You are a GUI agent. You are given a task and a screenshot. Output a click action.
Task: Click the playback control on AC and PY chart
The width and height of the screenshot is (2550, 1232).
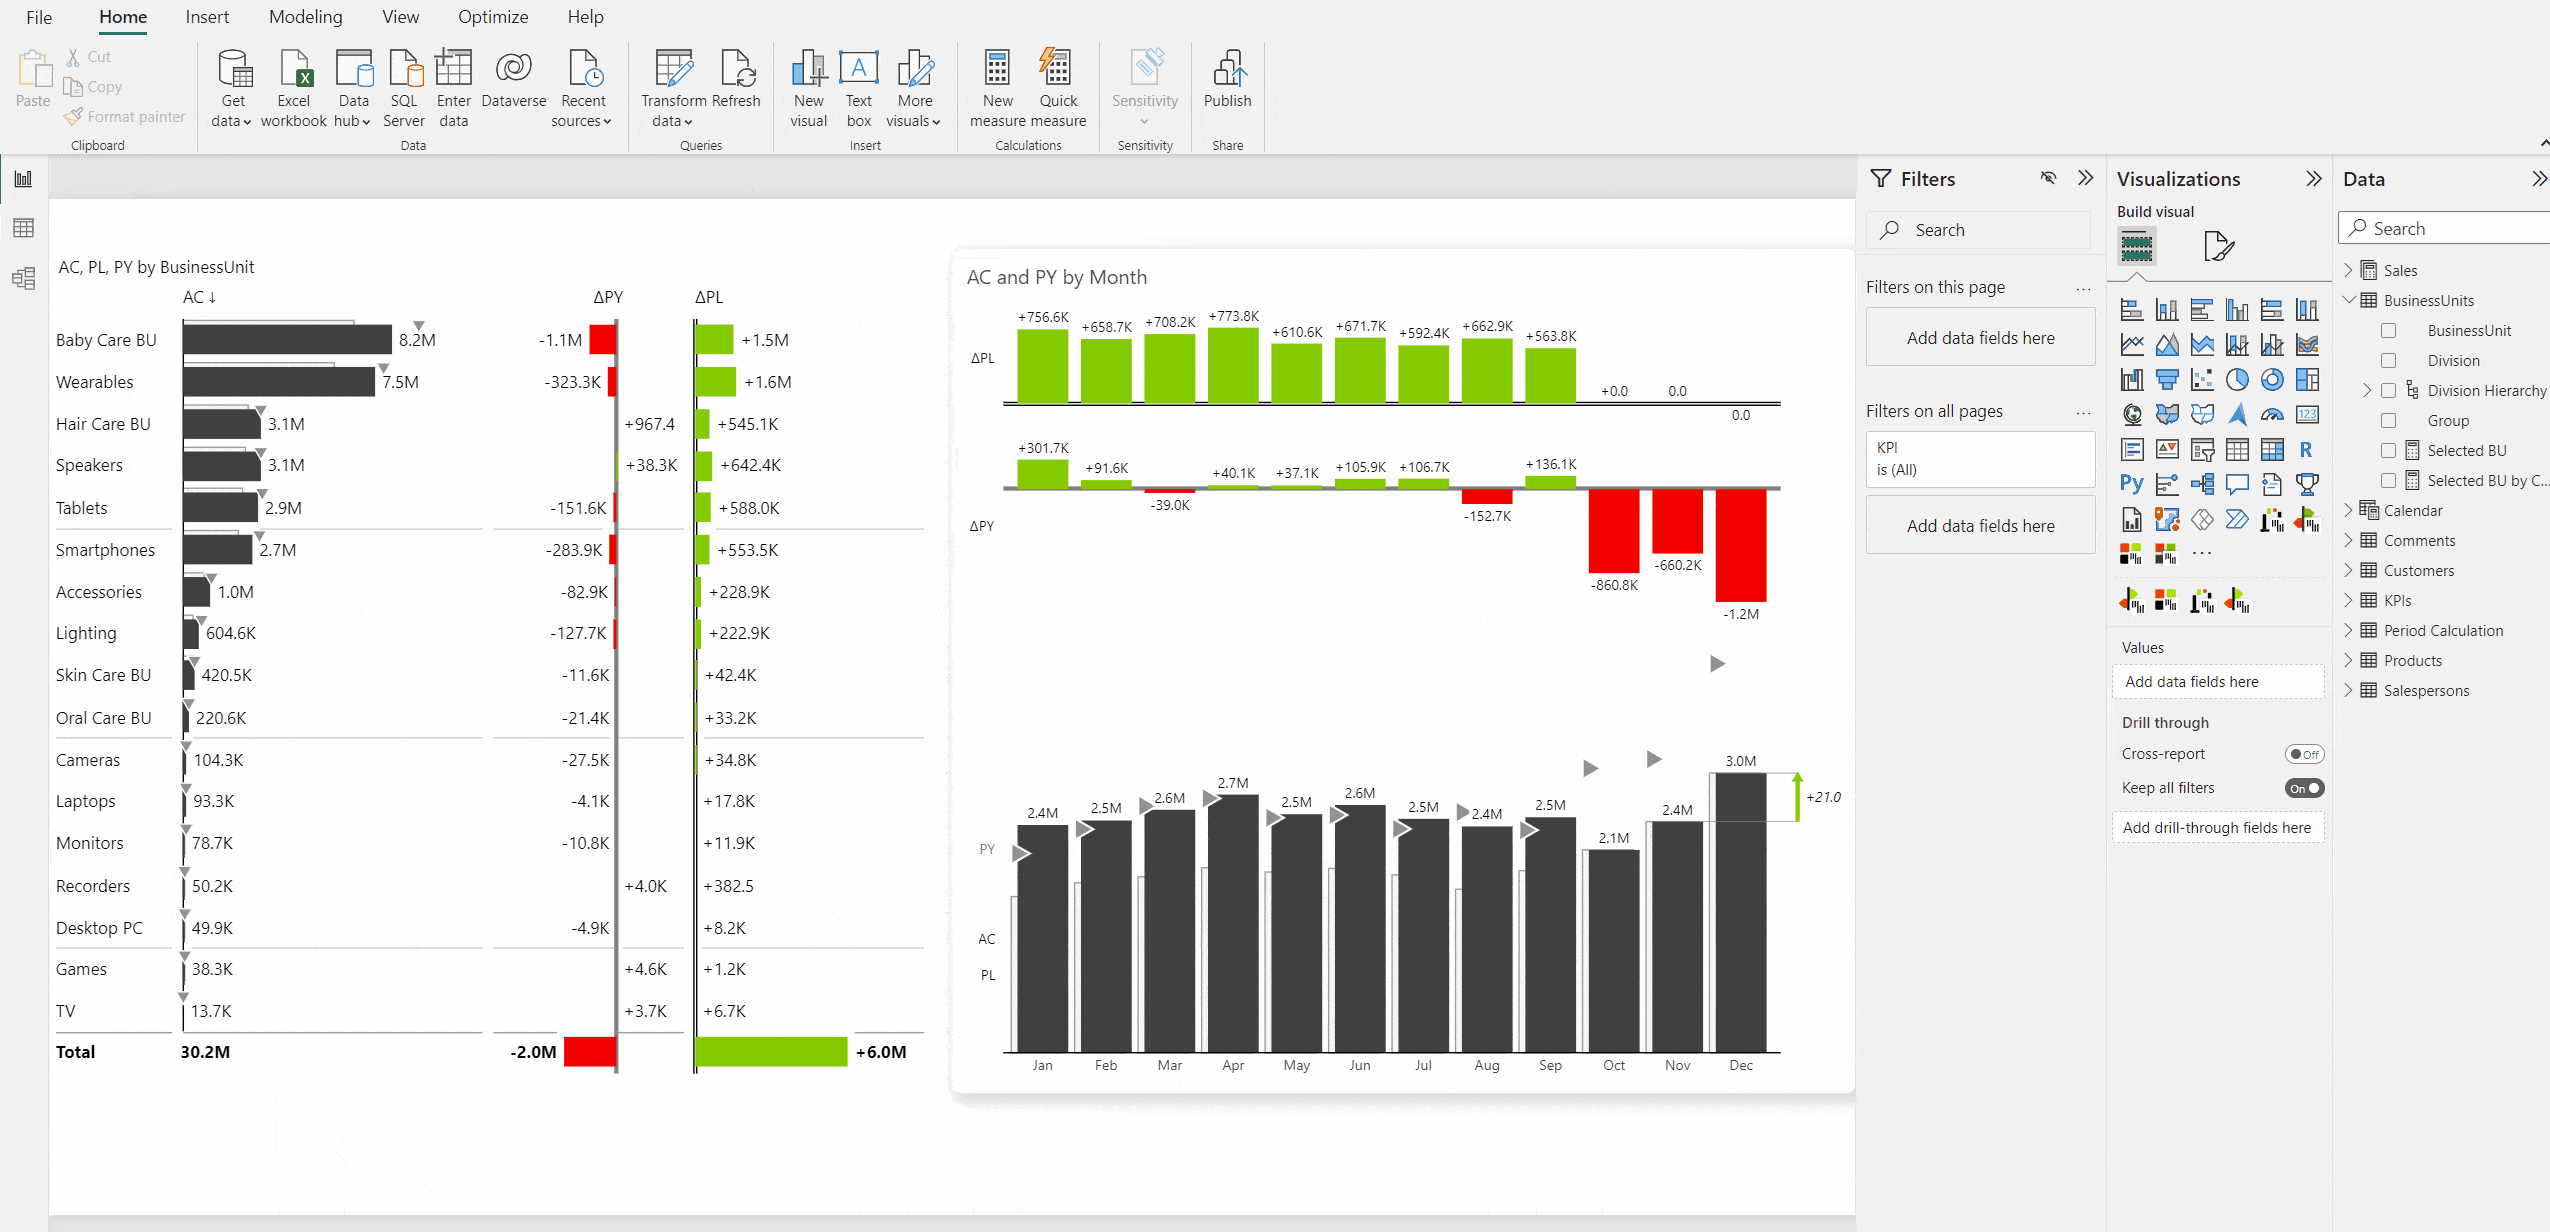(x=1719, y=663)
